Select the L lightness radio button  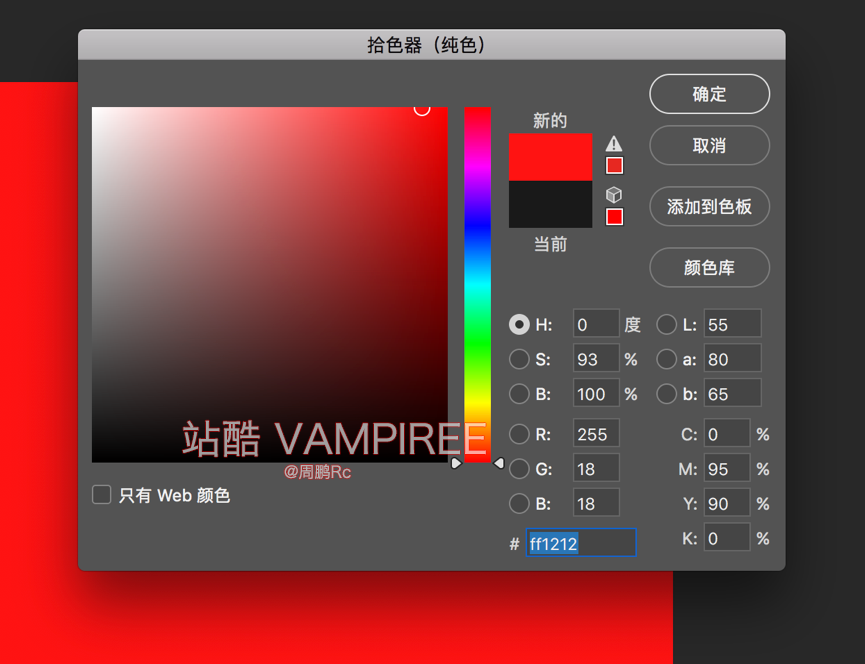[666, 325]
